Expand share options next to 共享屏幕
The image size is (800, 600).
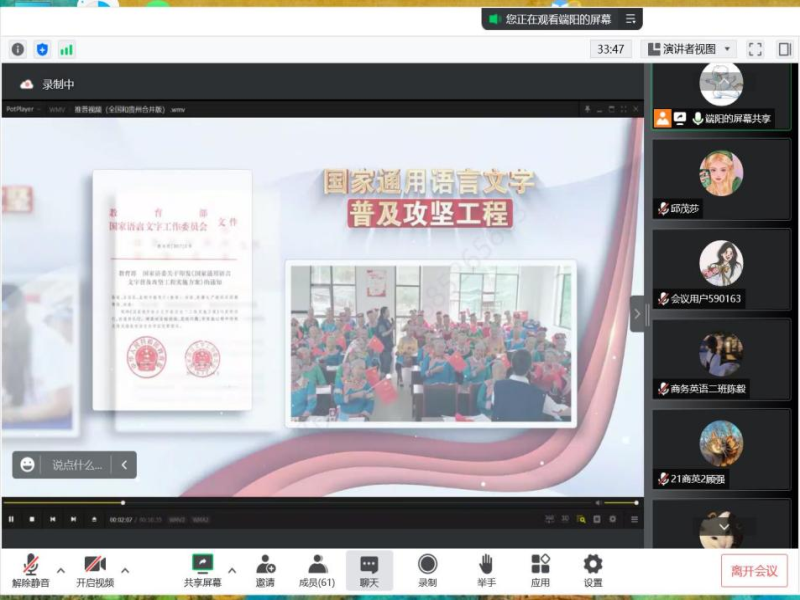tap(232, 570)
